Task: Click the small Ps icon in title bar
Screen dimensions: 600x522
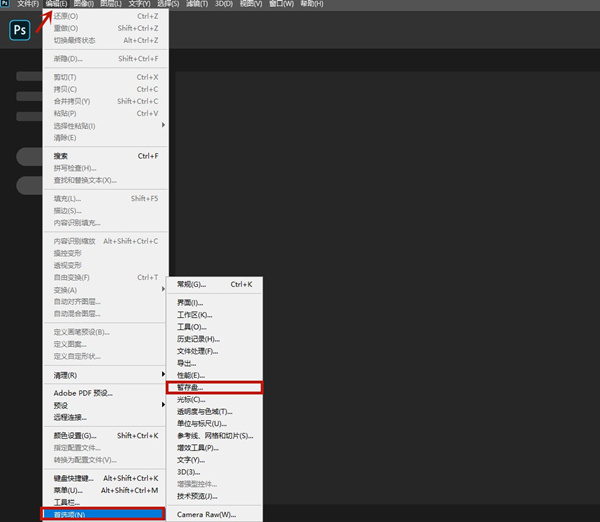Action: 5,5
